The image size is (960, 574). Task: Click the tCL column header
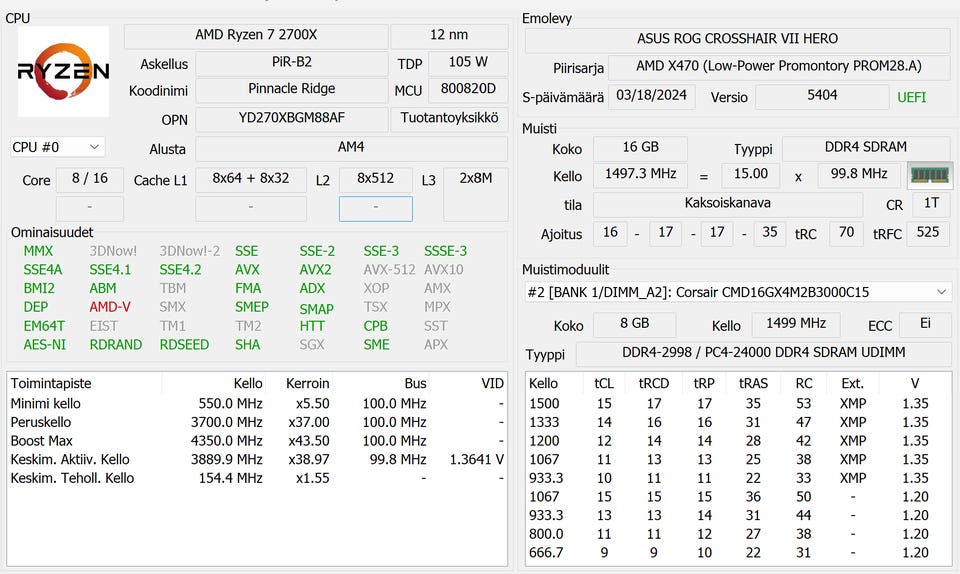tap(604, 384)
